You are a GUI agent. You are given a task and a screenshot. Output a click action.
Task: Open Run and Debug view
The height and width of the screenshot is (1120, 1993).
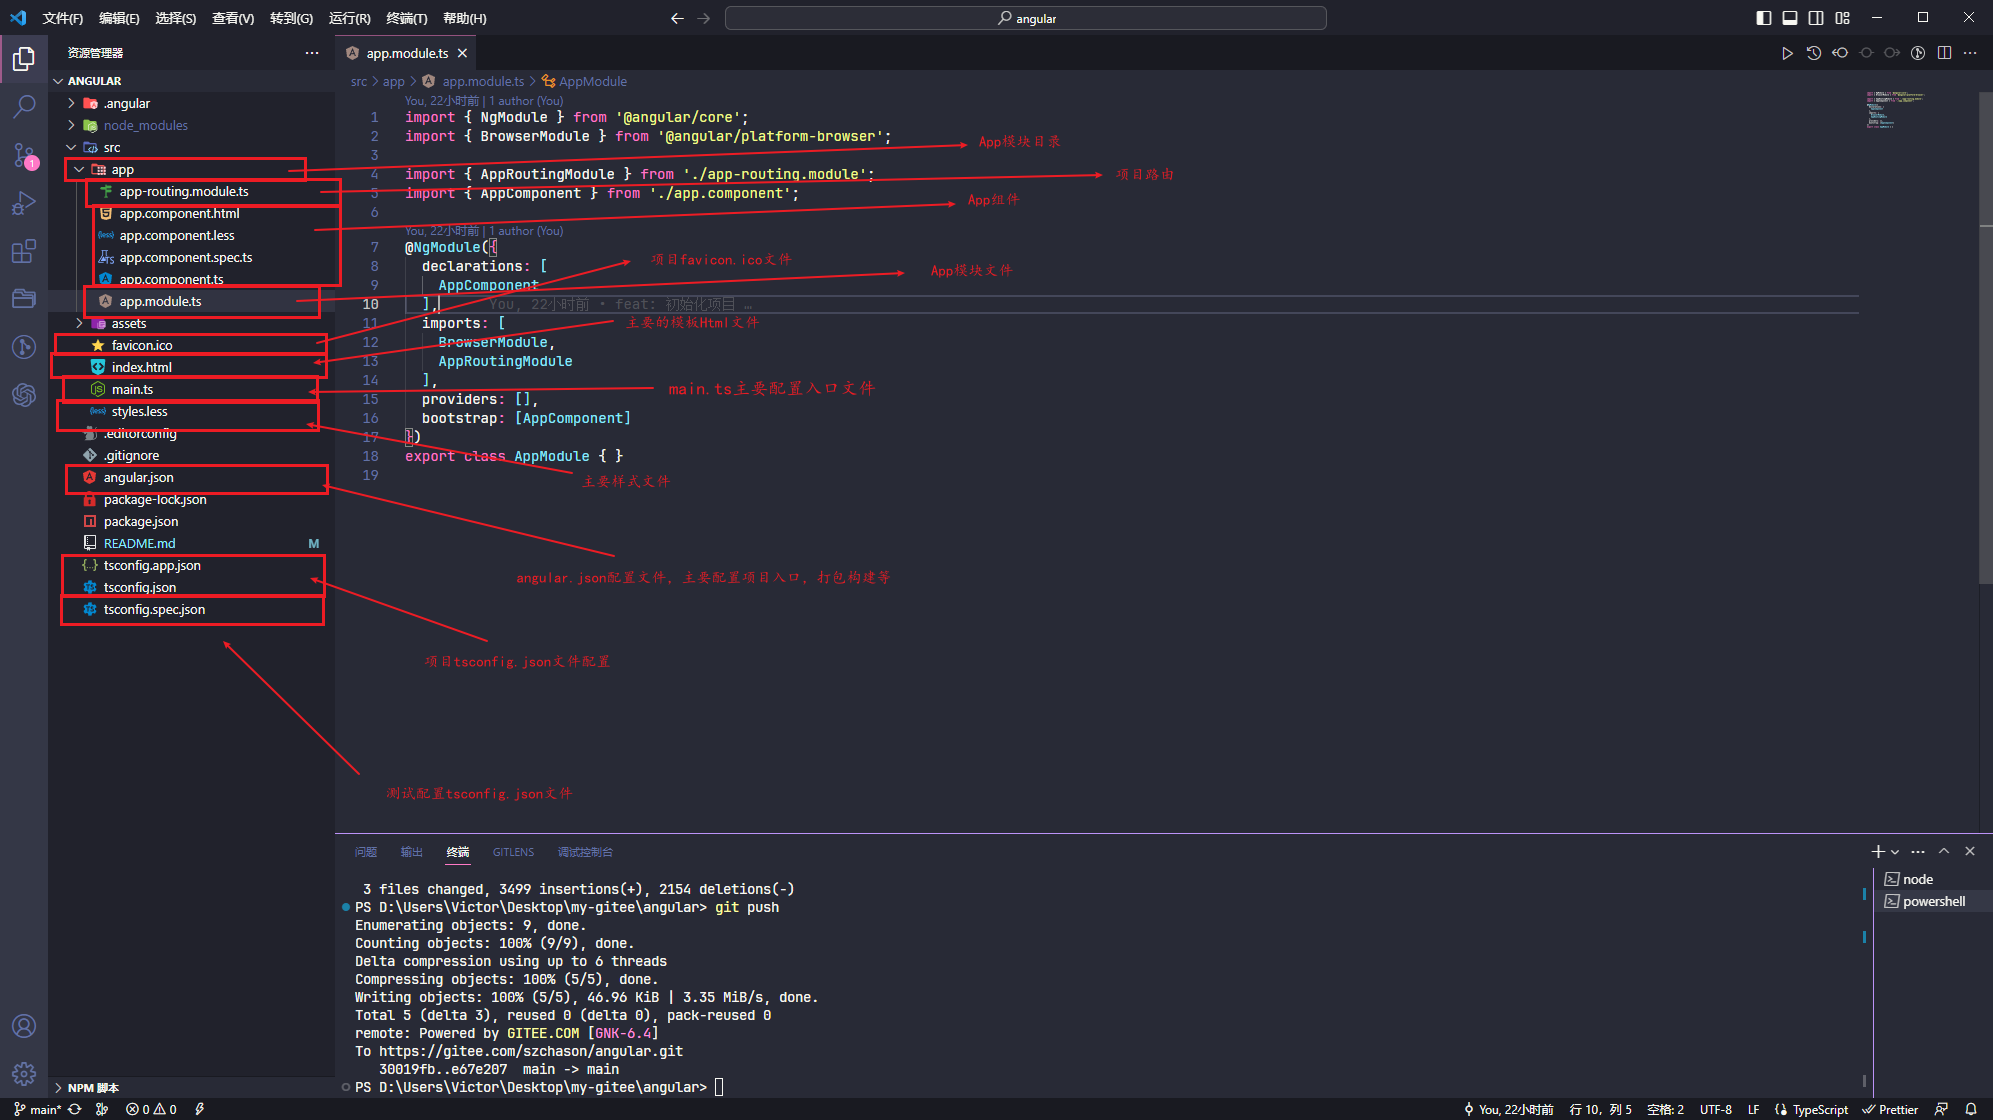click(x=24, y=204)
